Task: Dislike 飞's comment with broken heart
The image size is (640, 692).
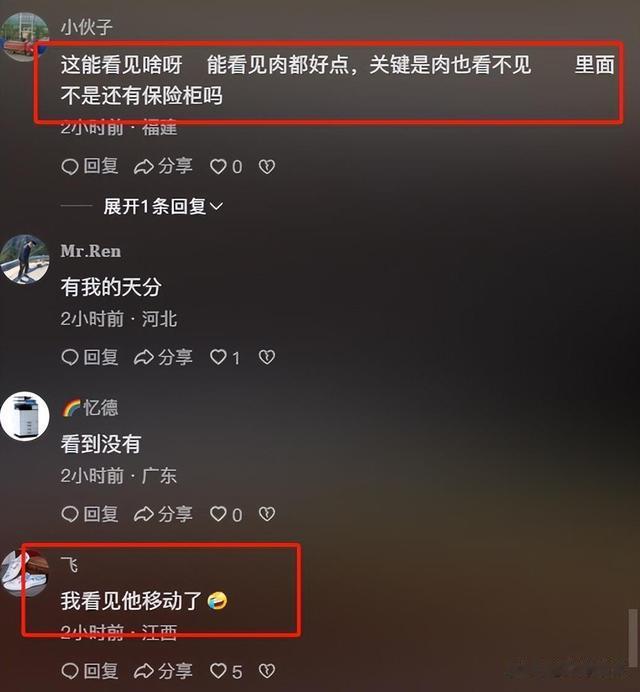Action: click(x=267, y=671)
